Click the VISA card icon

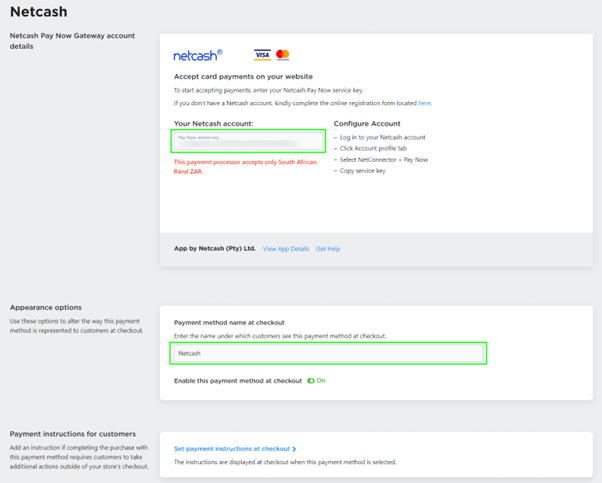(x=262, y=55)
